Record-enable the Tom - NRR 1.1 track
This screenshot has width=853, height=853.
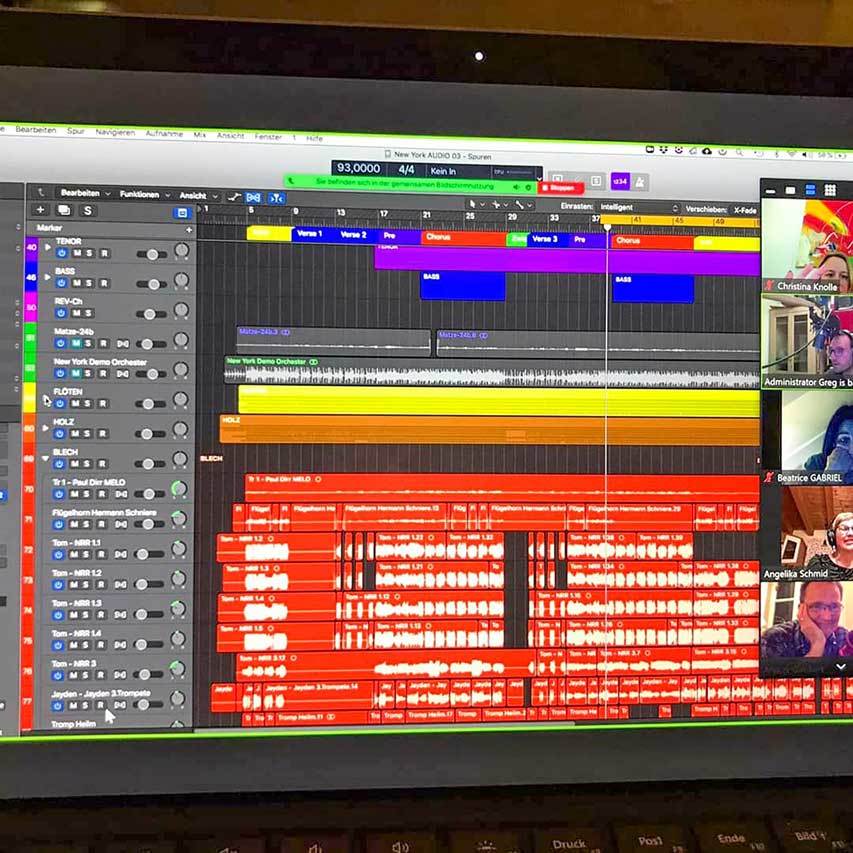coord(103,554)
